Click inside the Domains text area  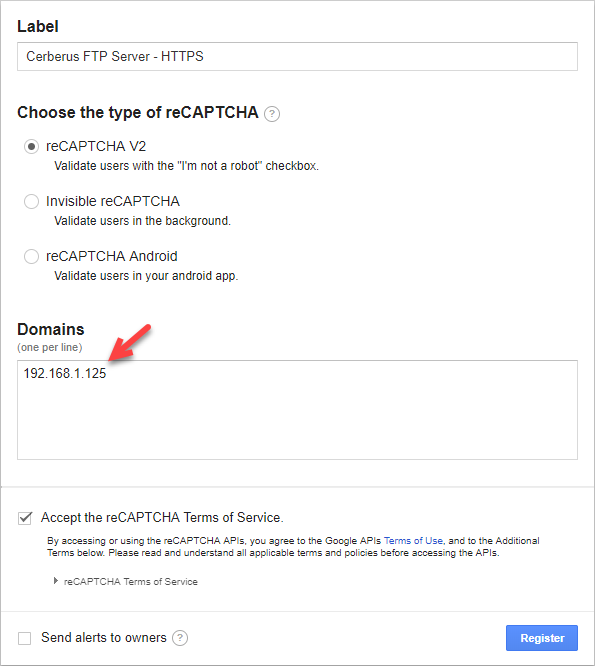point(297,410)
